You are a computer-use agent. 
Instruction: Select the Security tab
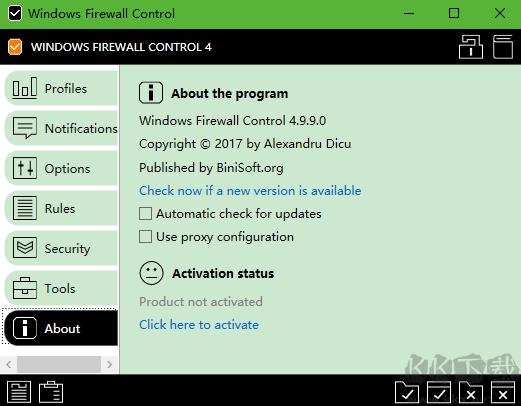(61, 248)
